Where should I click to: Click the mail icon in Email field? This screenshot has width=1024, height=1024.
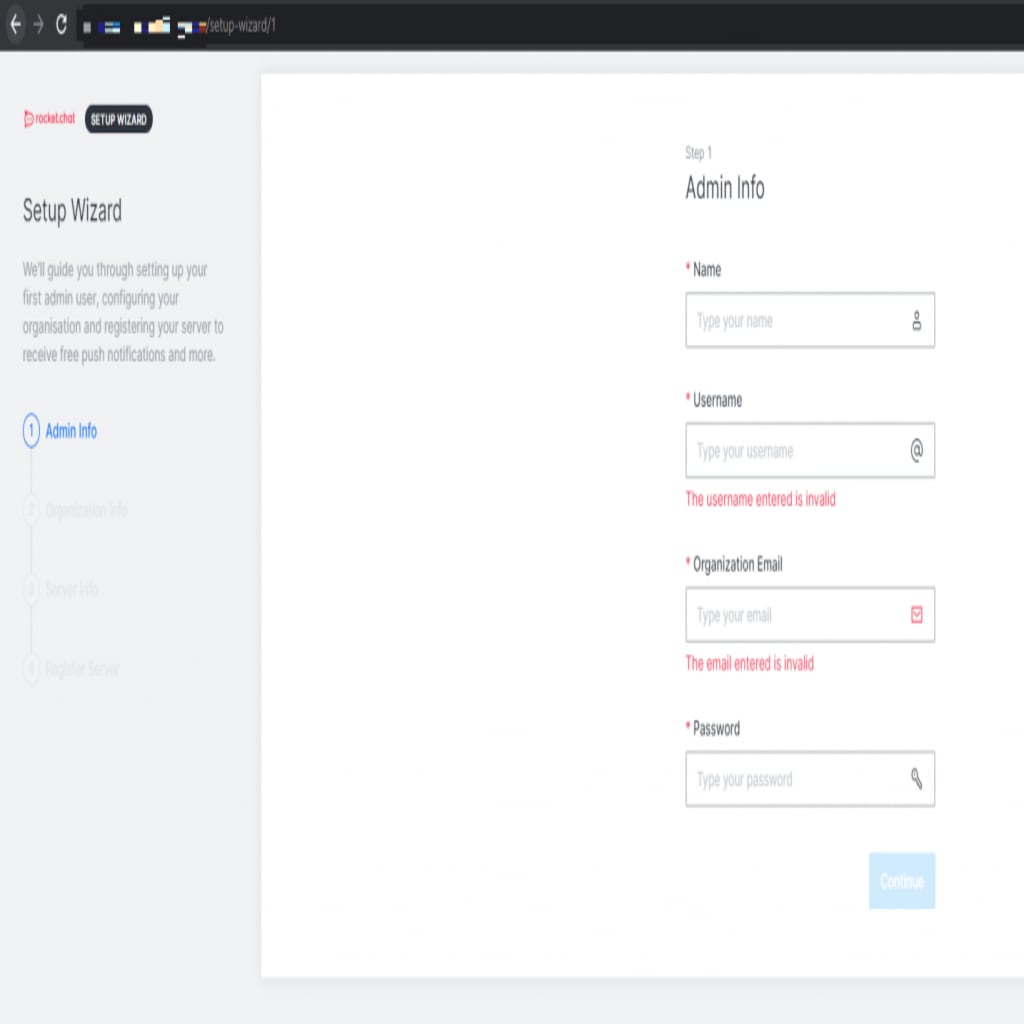916,615
